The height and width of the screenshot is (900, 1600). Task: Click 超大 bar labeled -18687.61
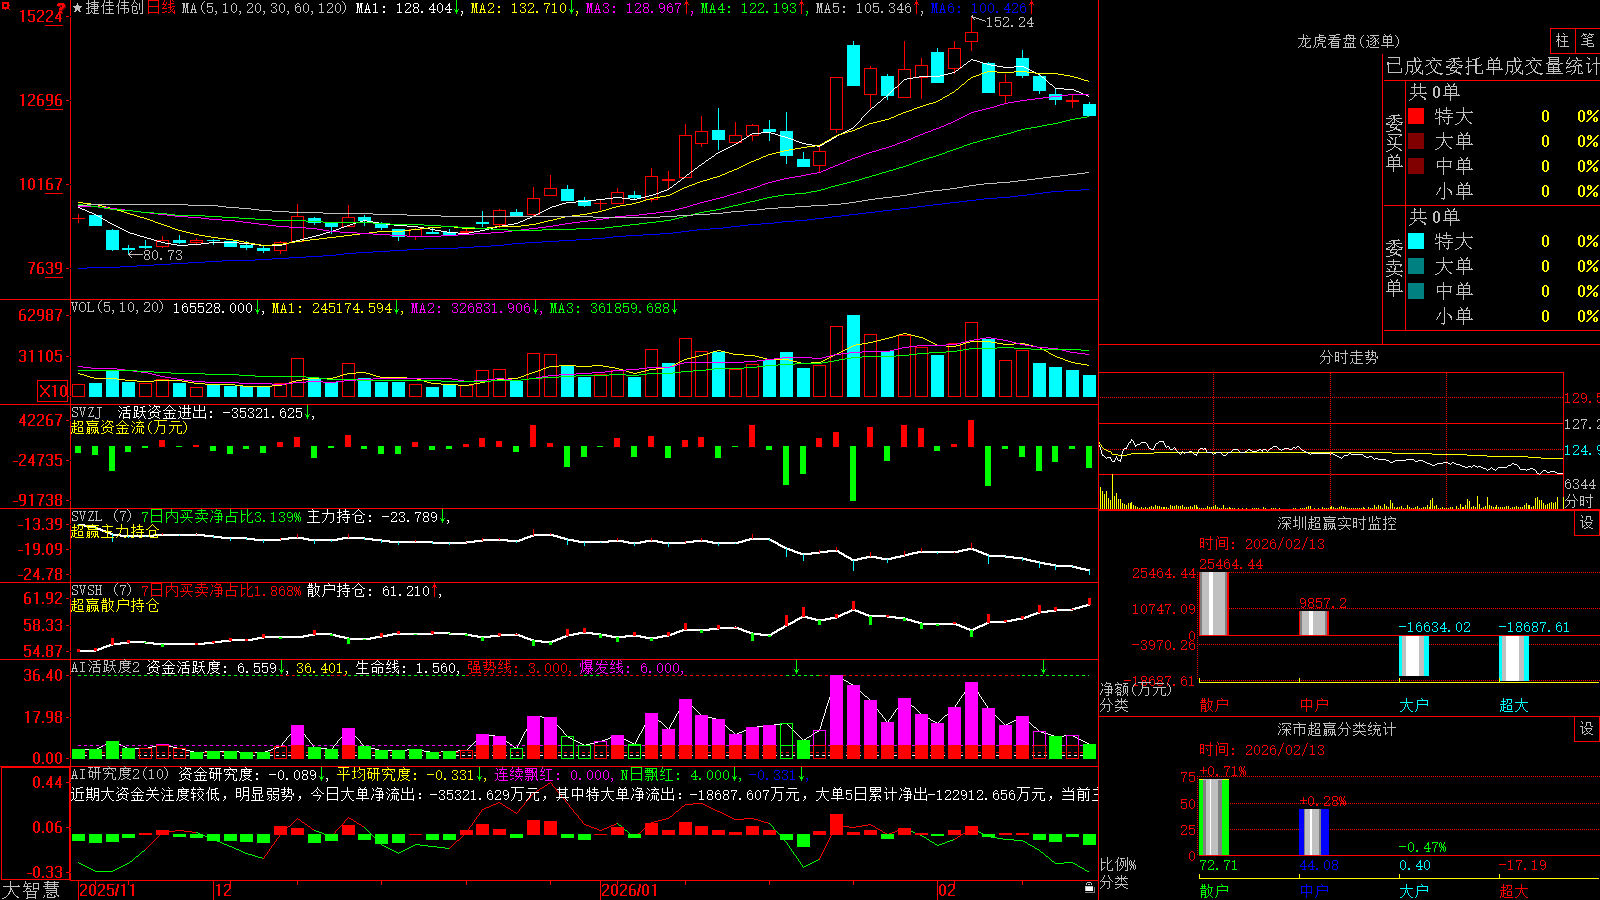pos(1514,658)
